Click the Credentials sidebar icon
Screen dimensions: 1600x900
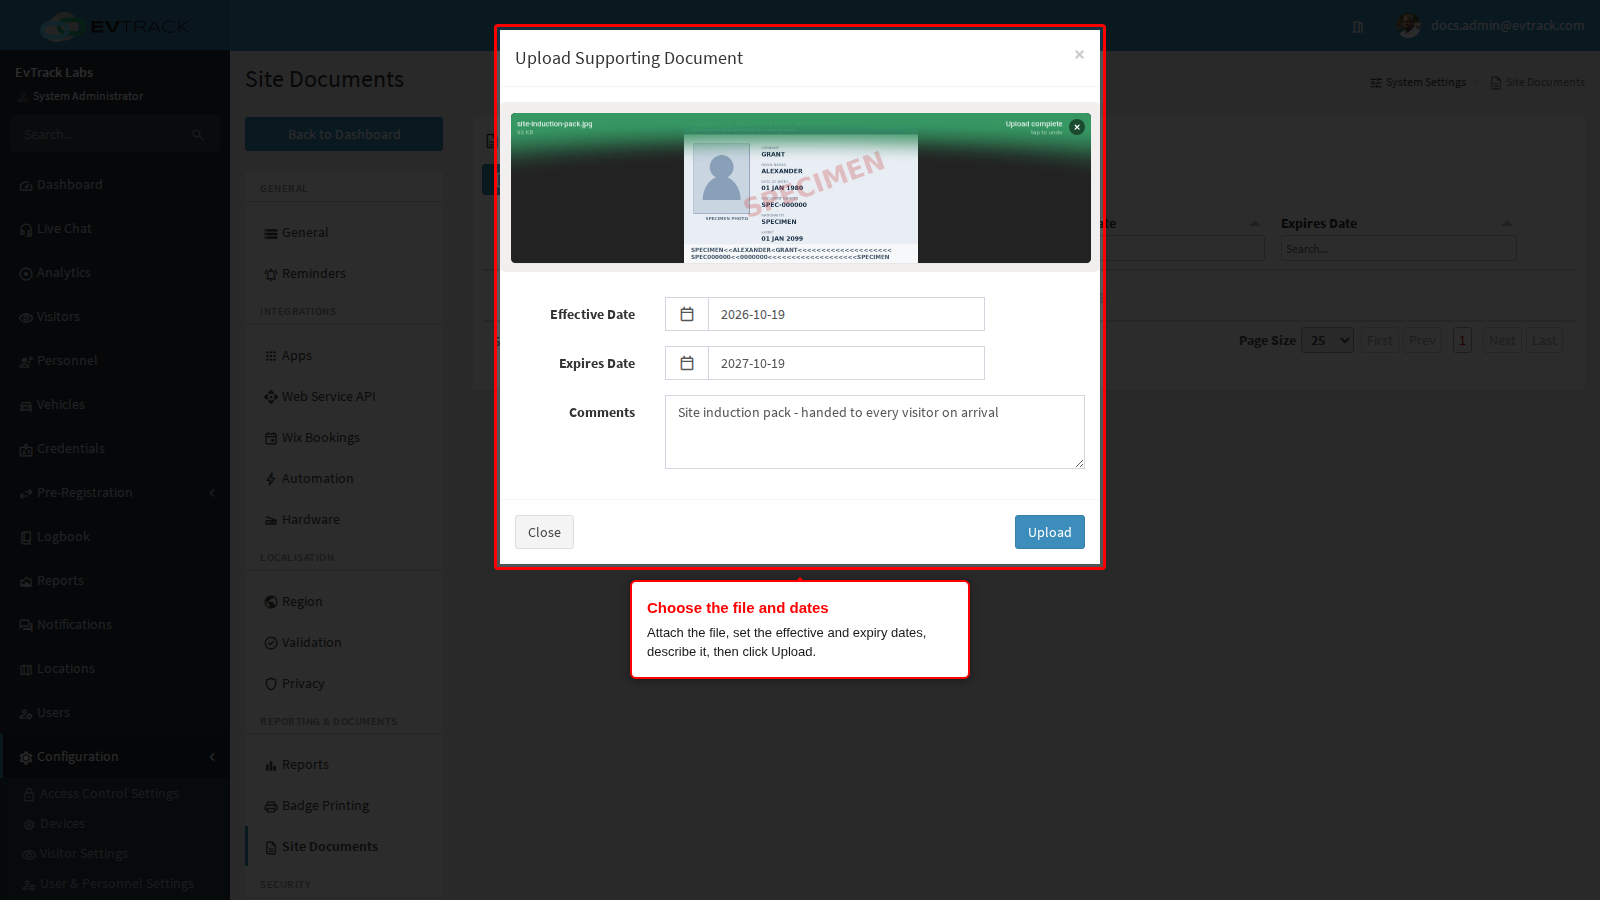tap(26, 450)
